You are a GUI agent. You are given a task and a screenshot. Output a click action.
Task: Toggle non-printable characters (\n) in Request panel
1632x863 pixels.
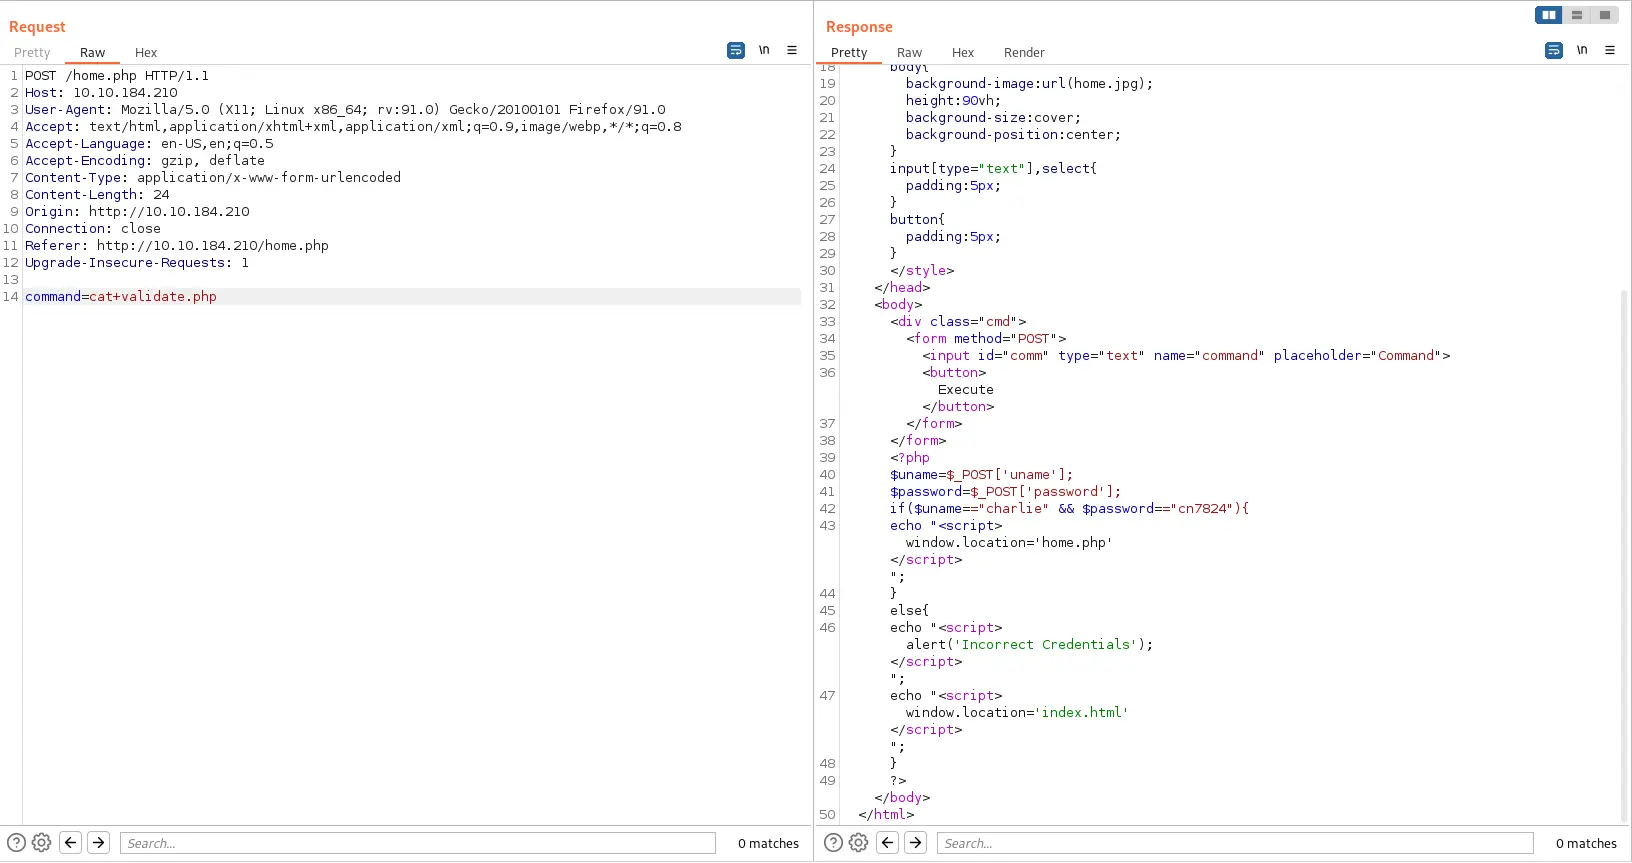[x=764, y=50]
